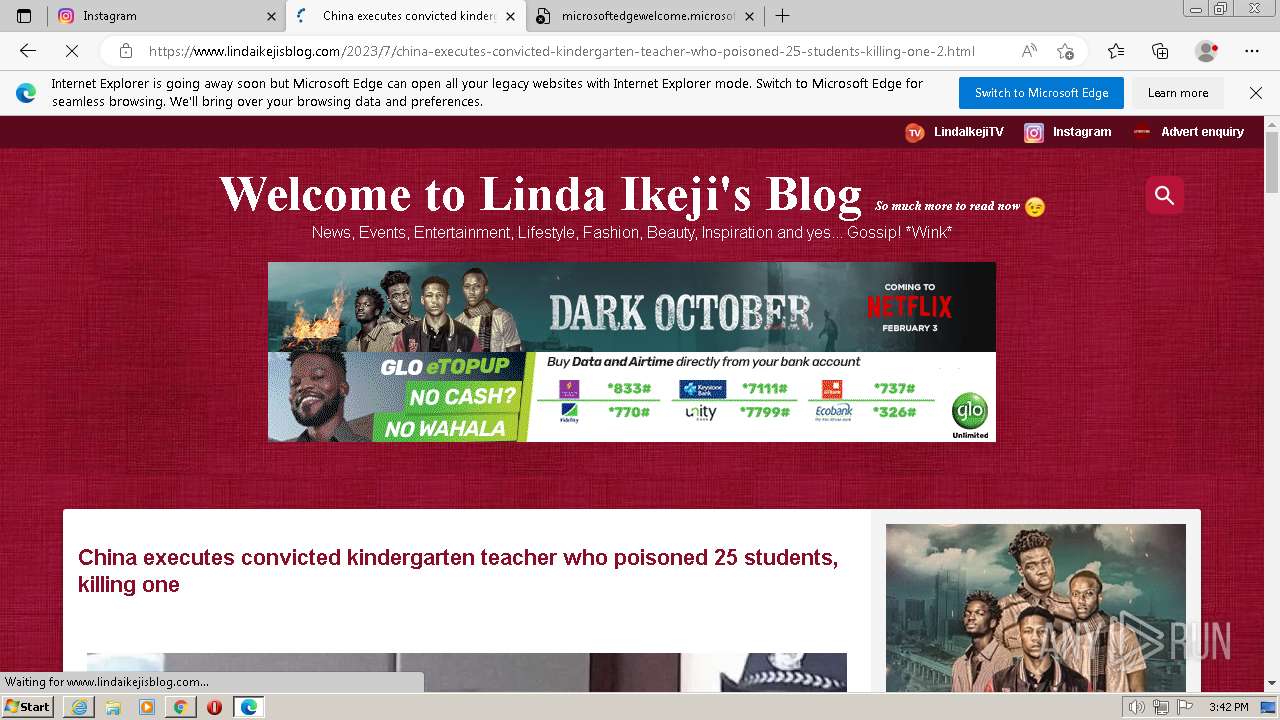Switch to the Instagram tab
The image size is (1280, 720).
(x=166, y=16)
